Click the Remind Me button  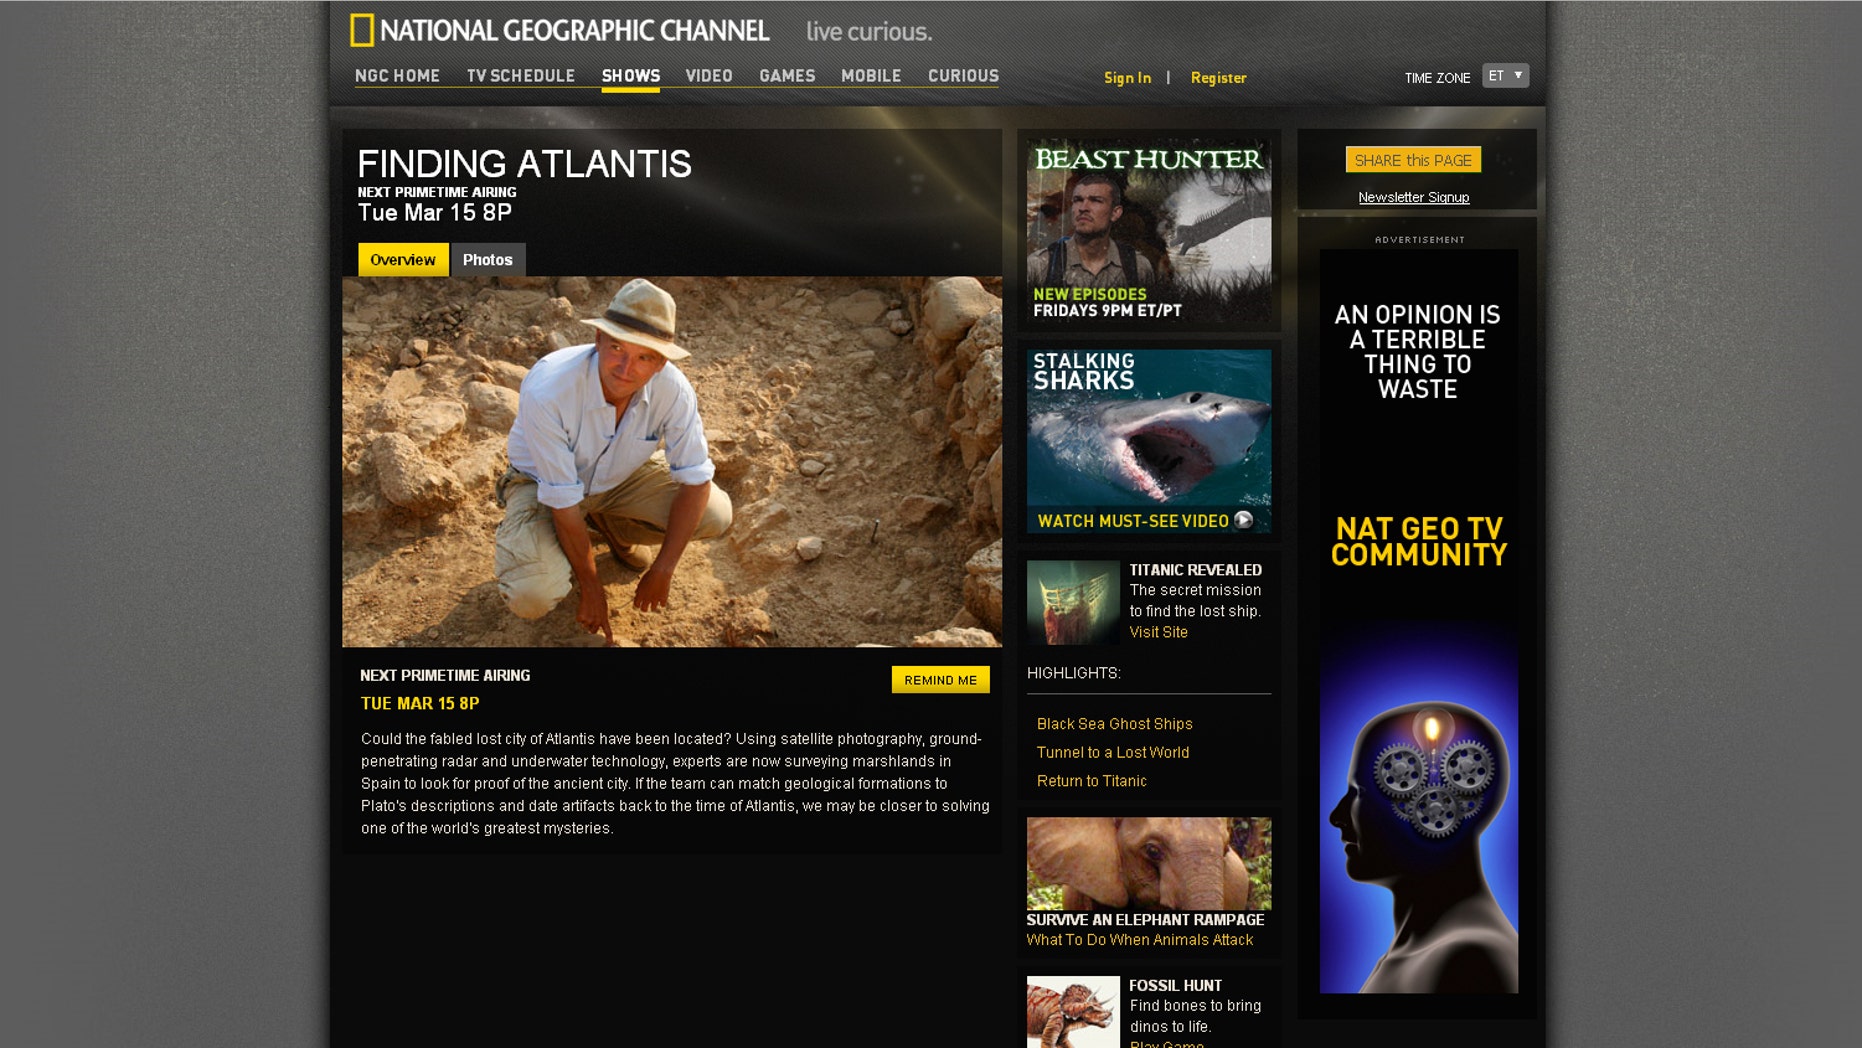click(x=940, y=680)
